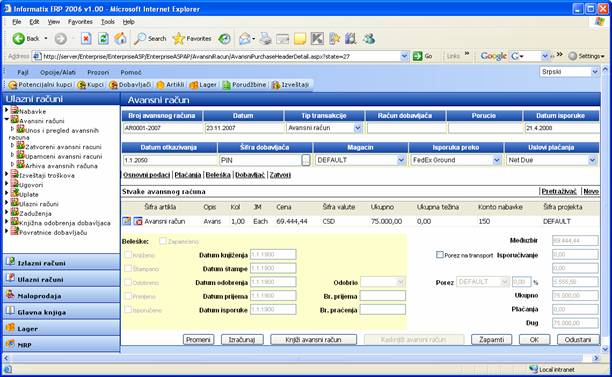The image size is (612, 377).
Task: Click the Izračunaj button
Action: click(x=242, y=340)
